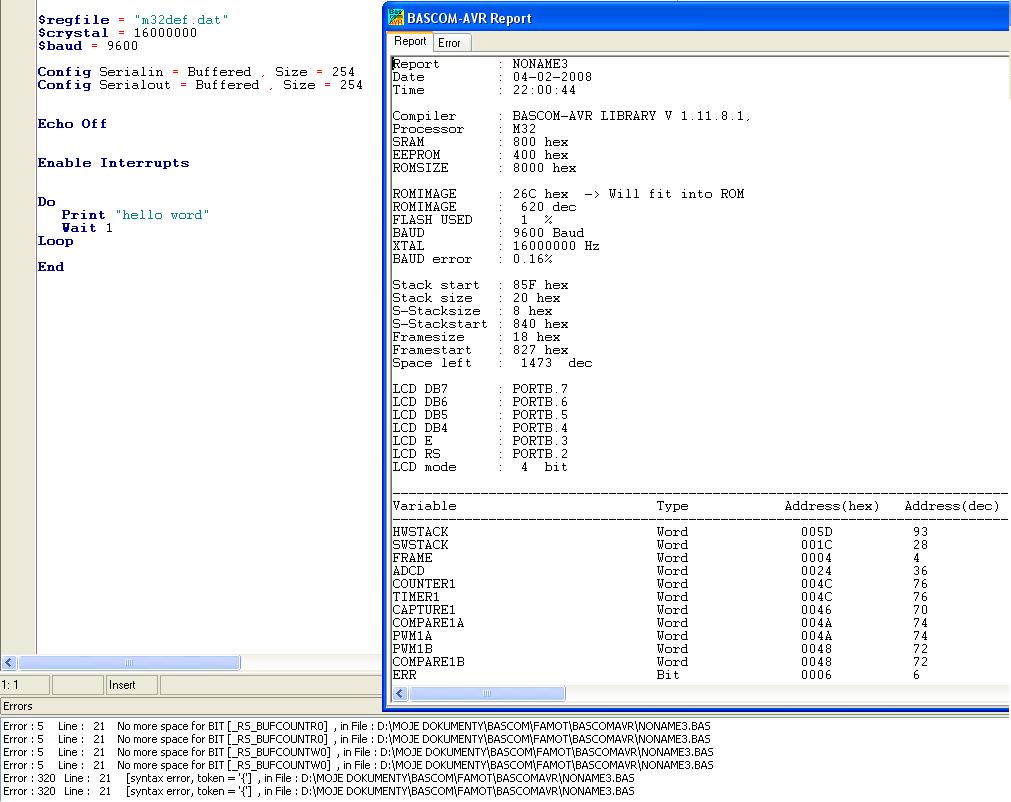Click the BAUD error 0.16% row
The image size is (1011, 802).
pyautogui.click(x=473, y=259)
